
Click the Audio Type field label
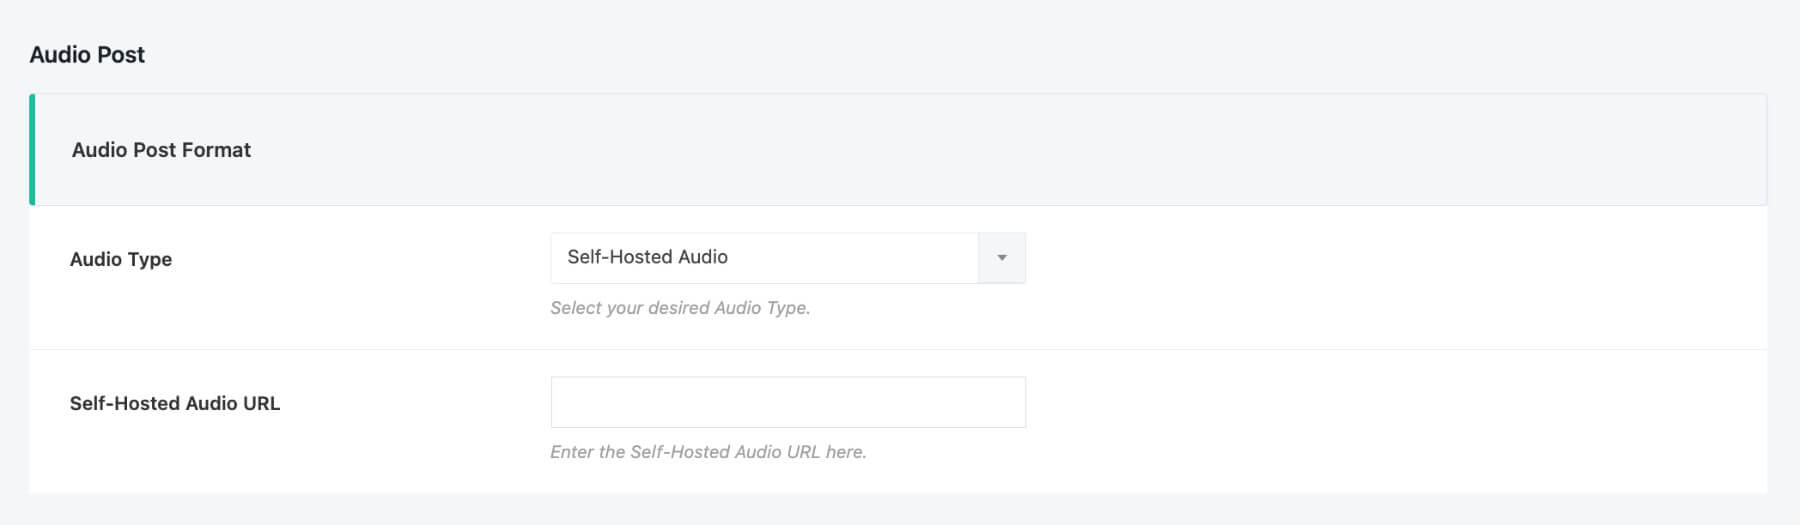(x=121, y=259)
